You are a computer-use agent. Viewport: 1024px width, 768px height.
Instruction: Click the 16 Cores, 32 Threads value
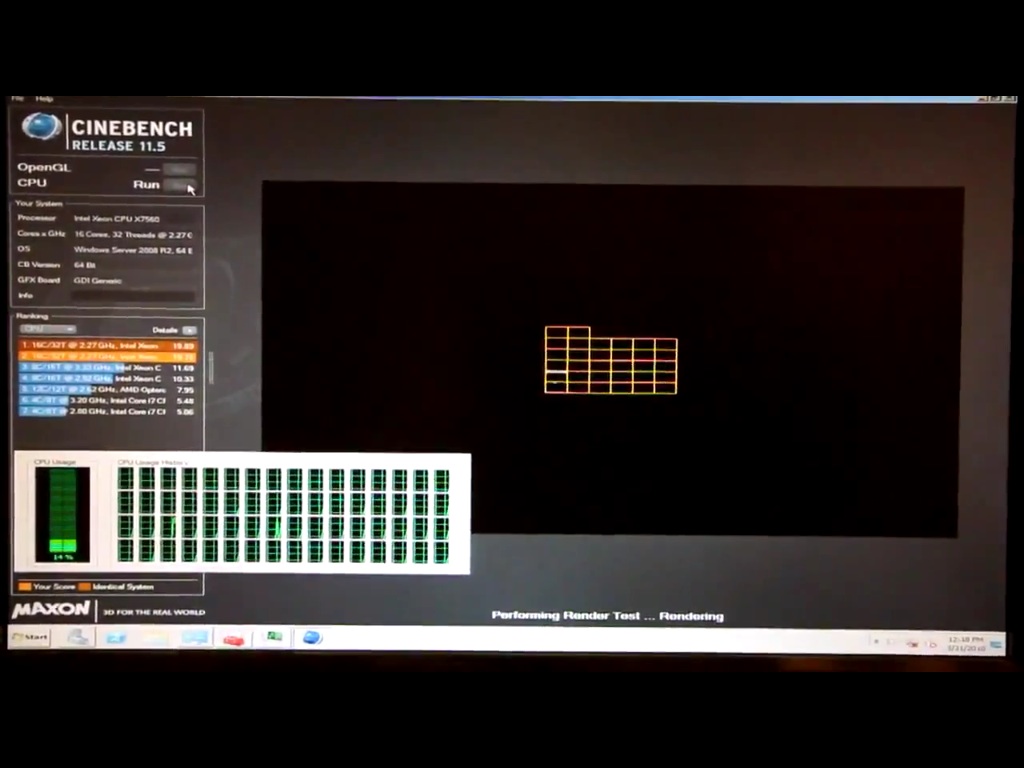click(133, 234)
